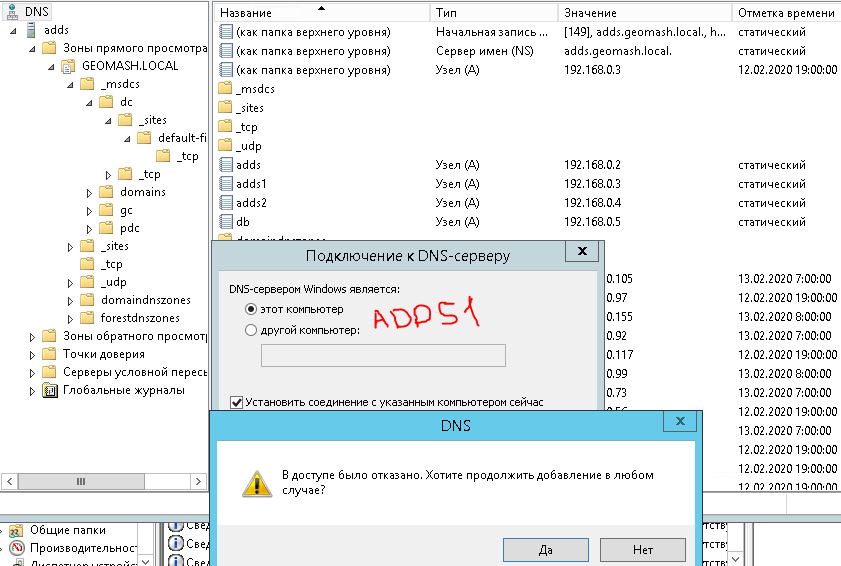
Task: Click the tree scrollbar right arrow
Action: [x=198, y=481]
